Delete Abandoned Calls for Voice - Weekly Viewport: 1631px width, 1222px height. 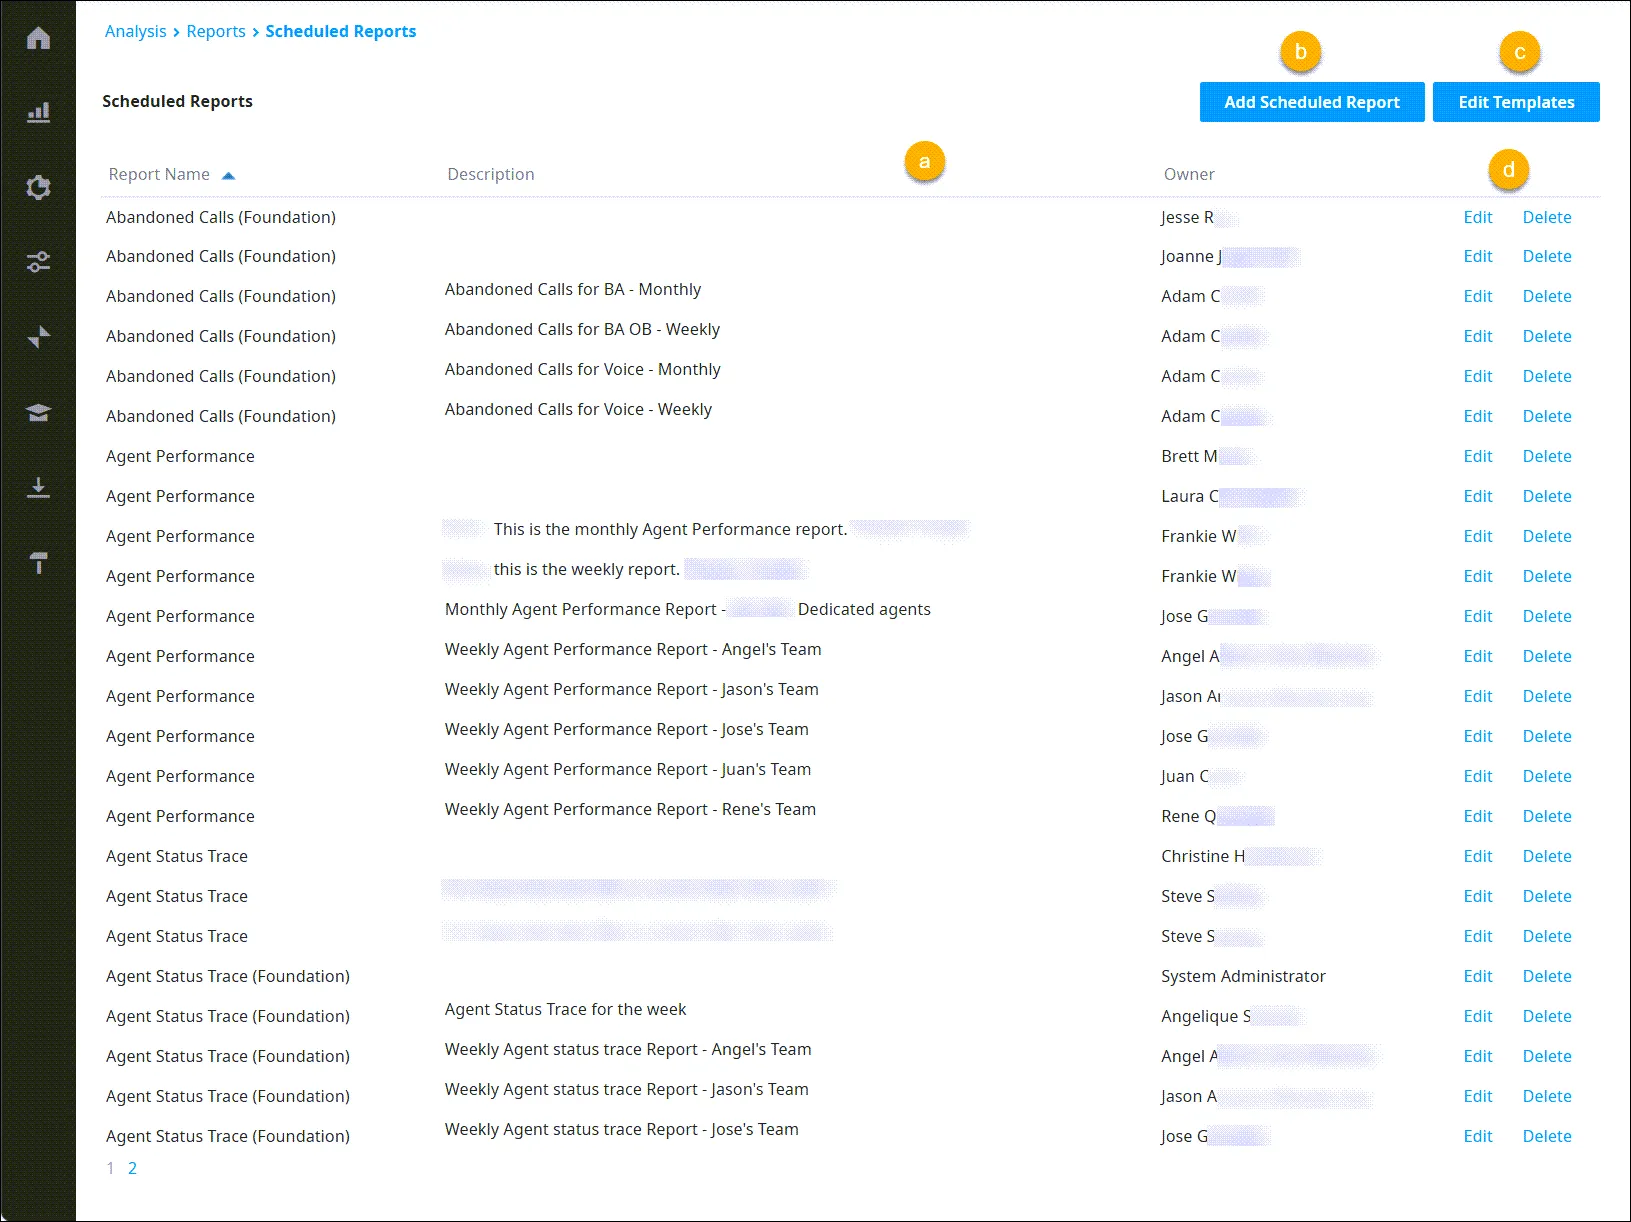coord(1547,416)
